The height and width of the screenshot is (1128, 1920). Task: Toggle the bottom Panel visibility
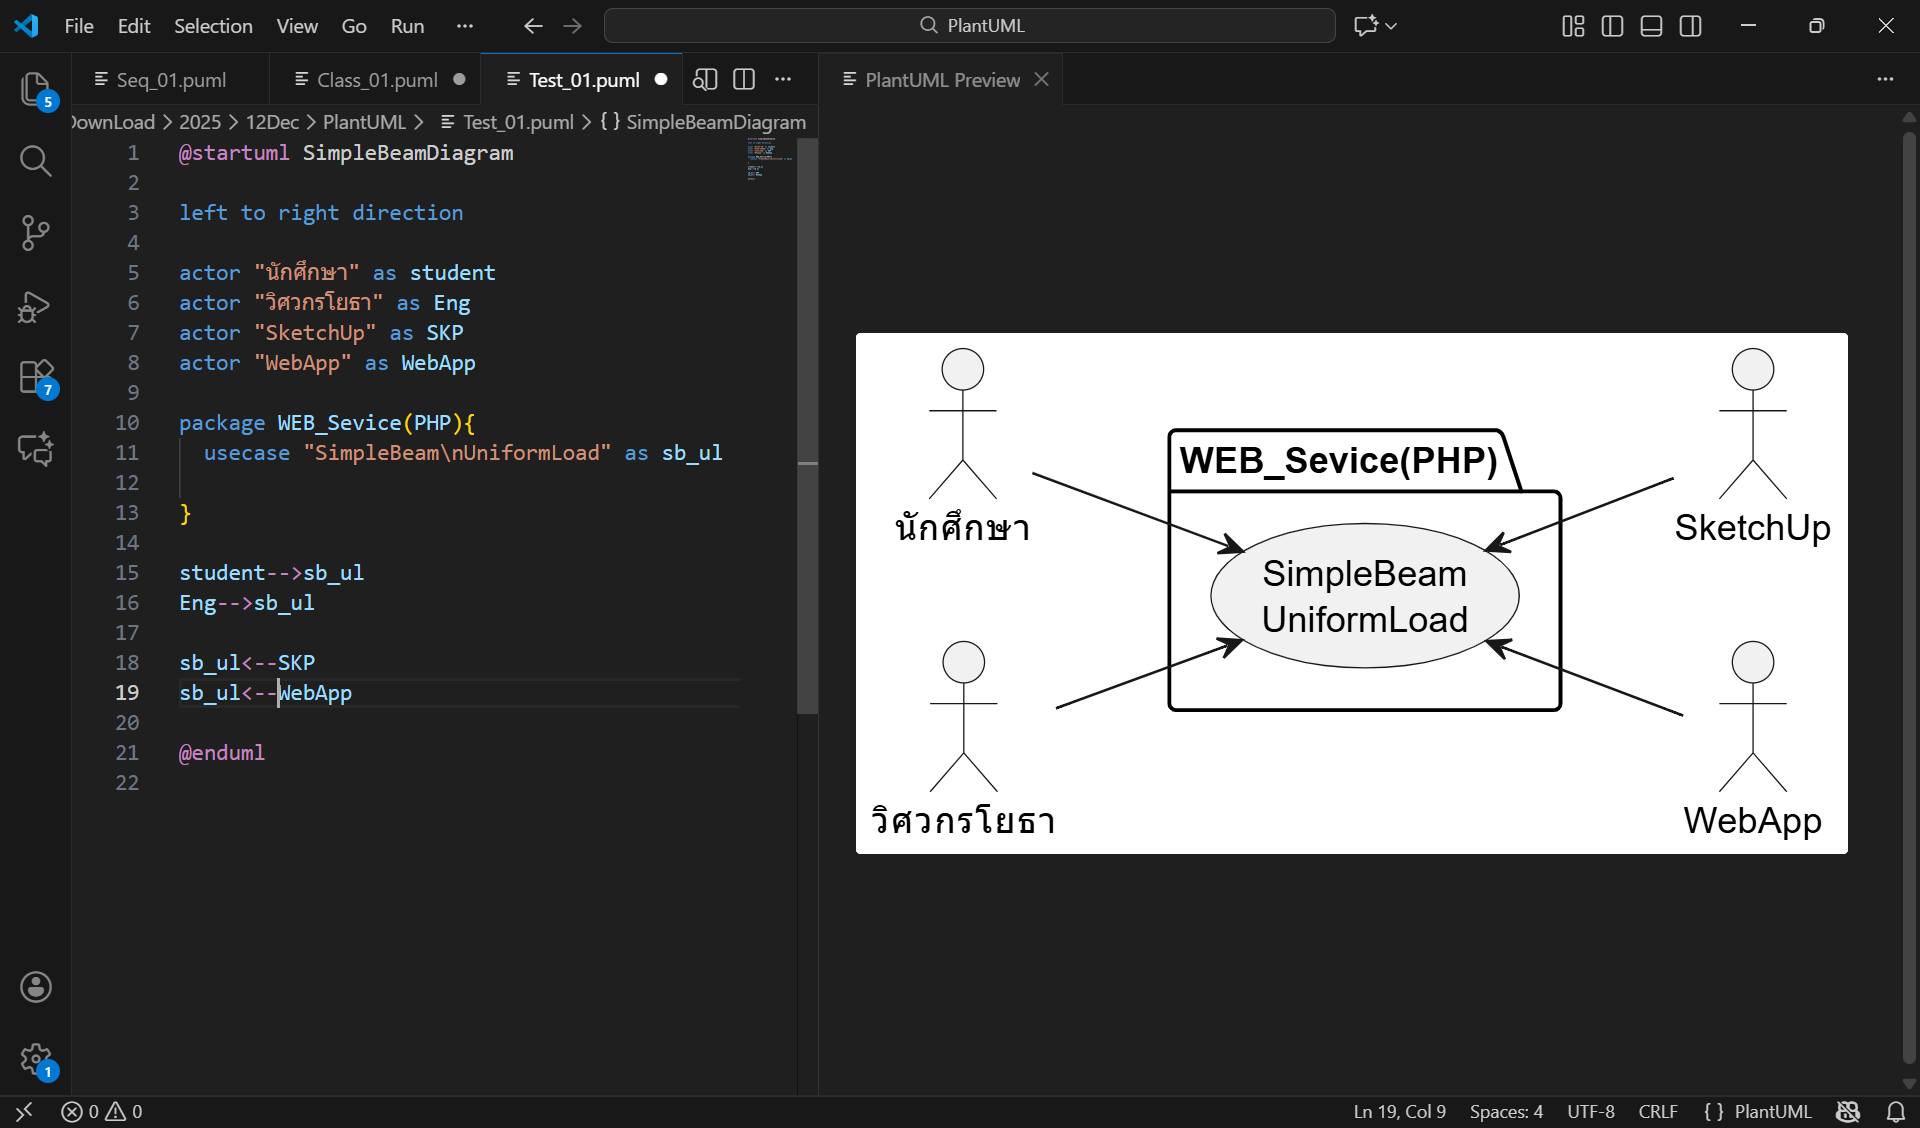pyautogui.click(x=1652, y=26)
